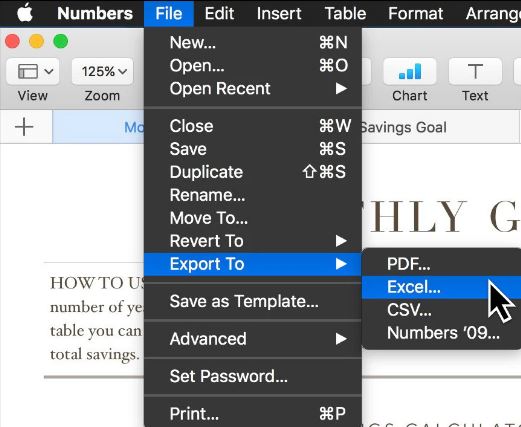Expand the Advanced submenu

253,339
